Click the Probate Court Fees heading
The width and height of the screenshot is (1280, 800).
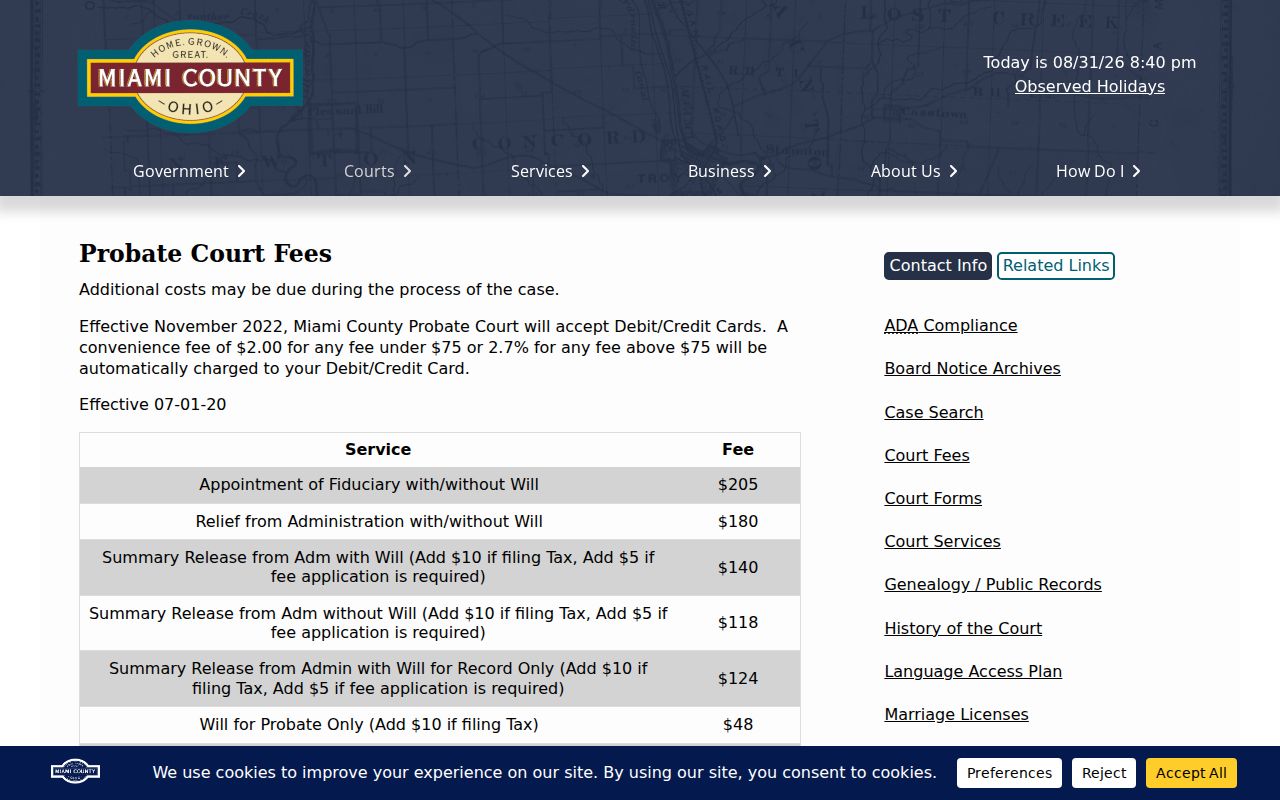205,254
